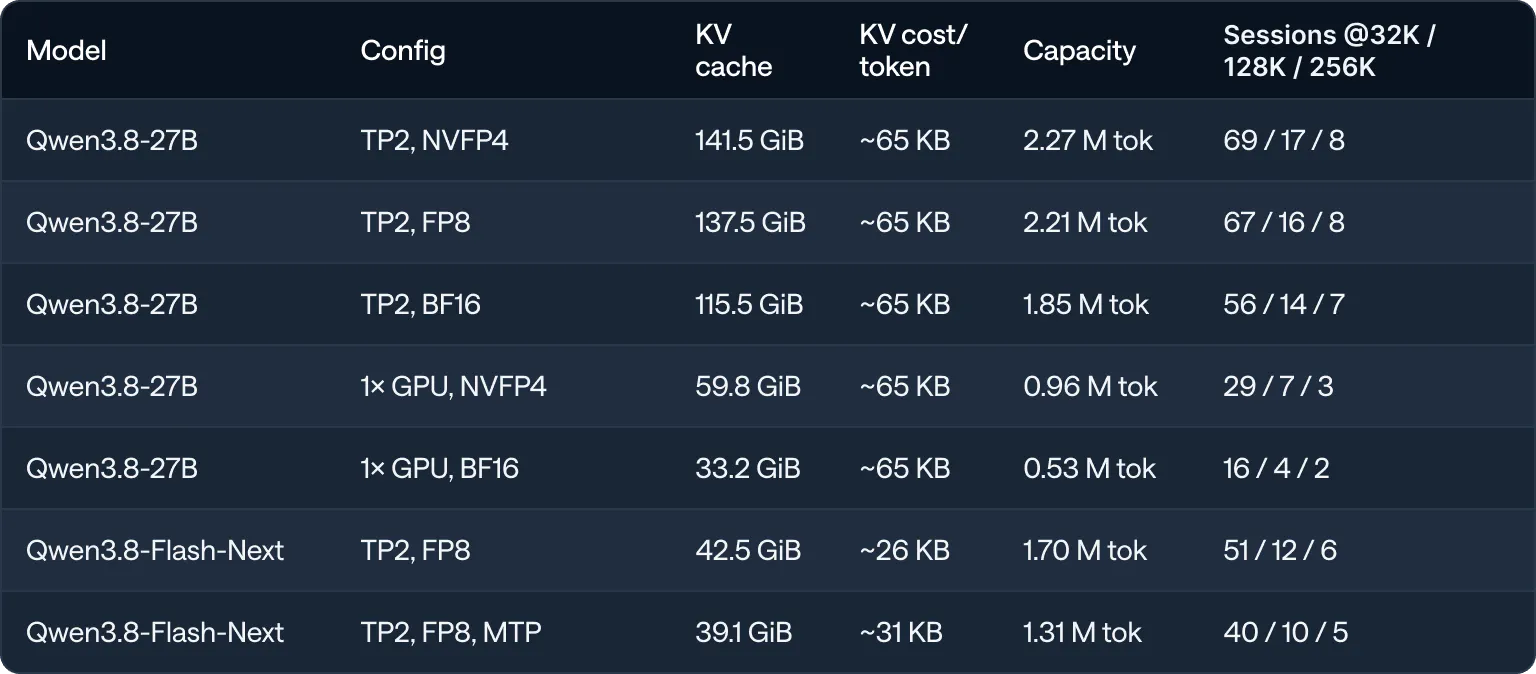
Task: Click the 69 / 17 / 8 sessions cell
Action: pos(1284,140)
